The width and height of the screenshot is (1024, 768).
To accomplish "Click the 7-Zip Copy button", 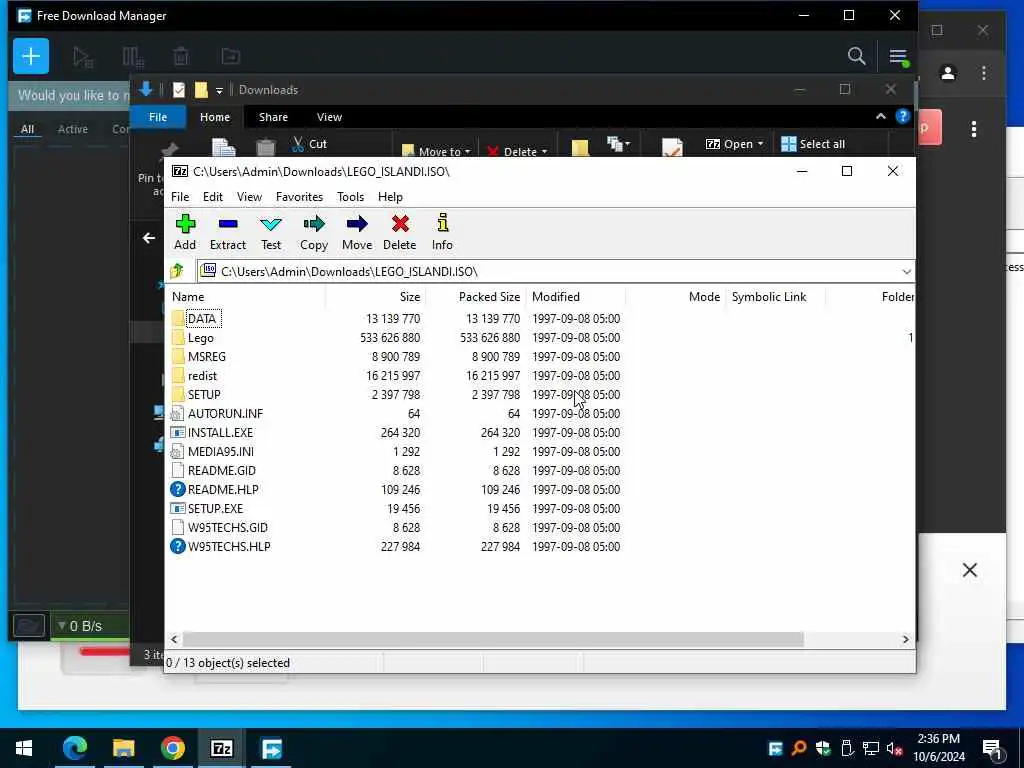I will pyautogui.click(x=313, y=232).
